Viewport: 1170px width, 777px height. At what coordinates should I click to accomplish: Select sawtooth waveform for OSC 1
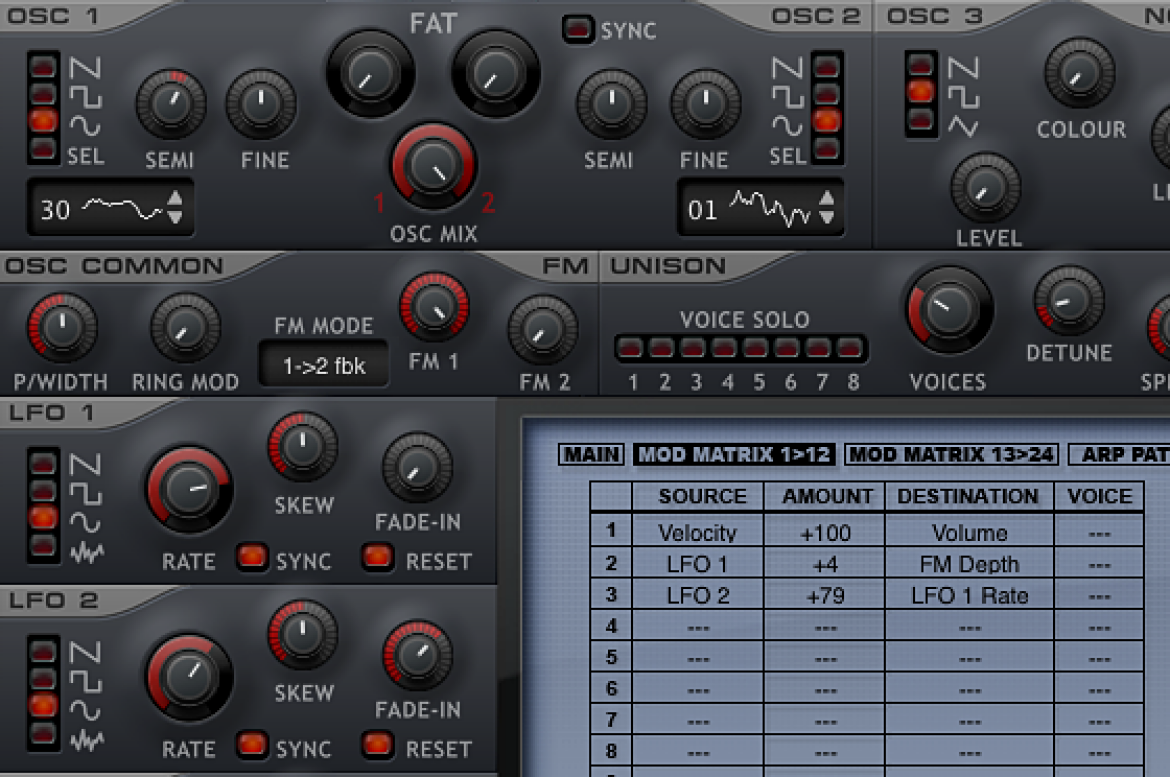[43, 67]
